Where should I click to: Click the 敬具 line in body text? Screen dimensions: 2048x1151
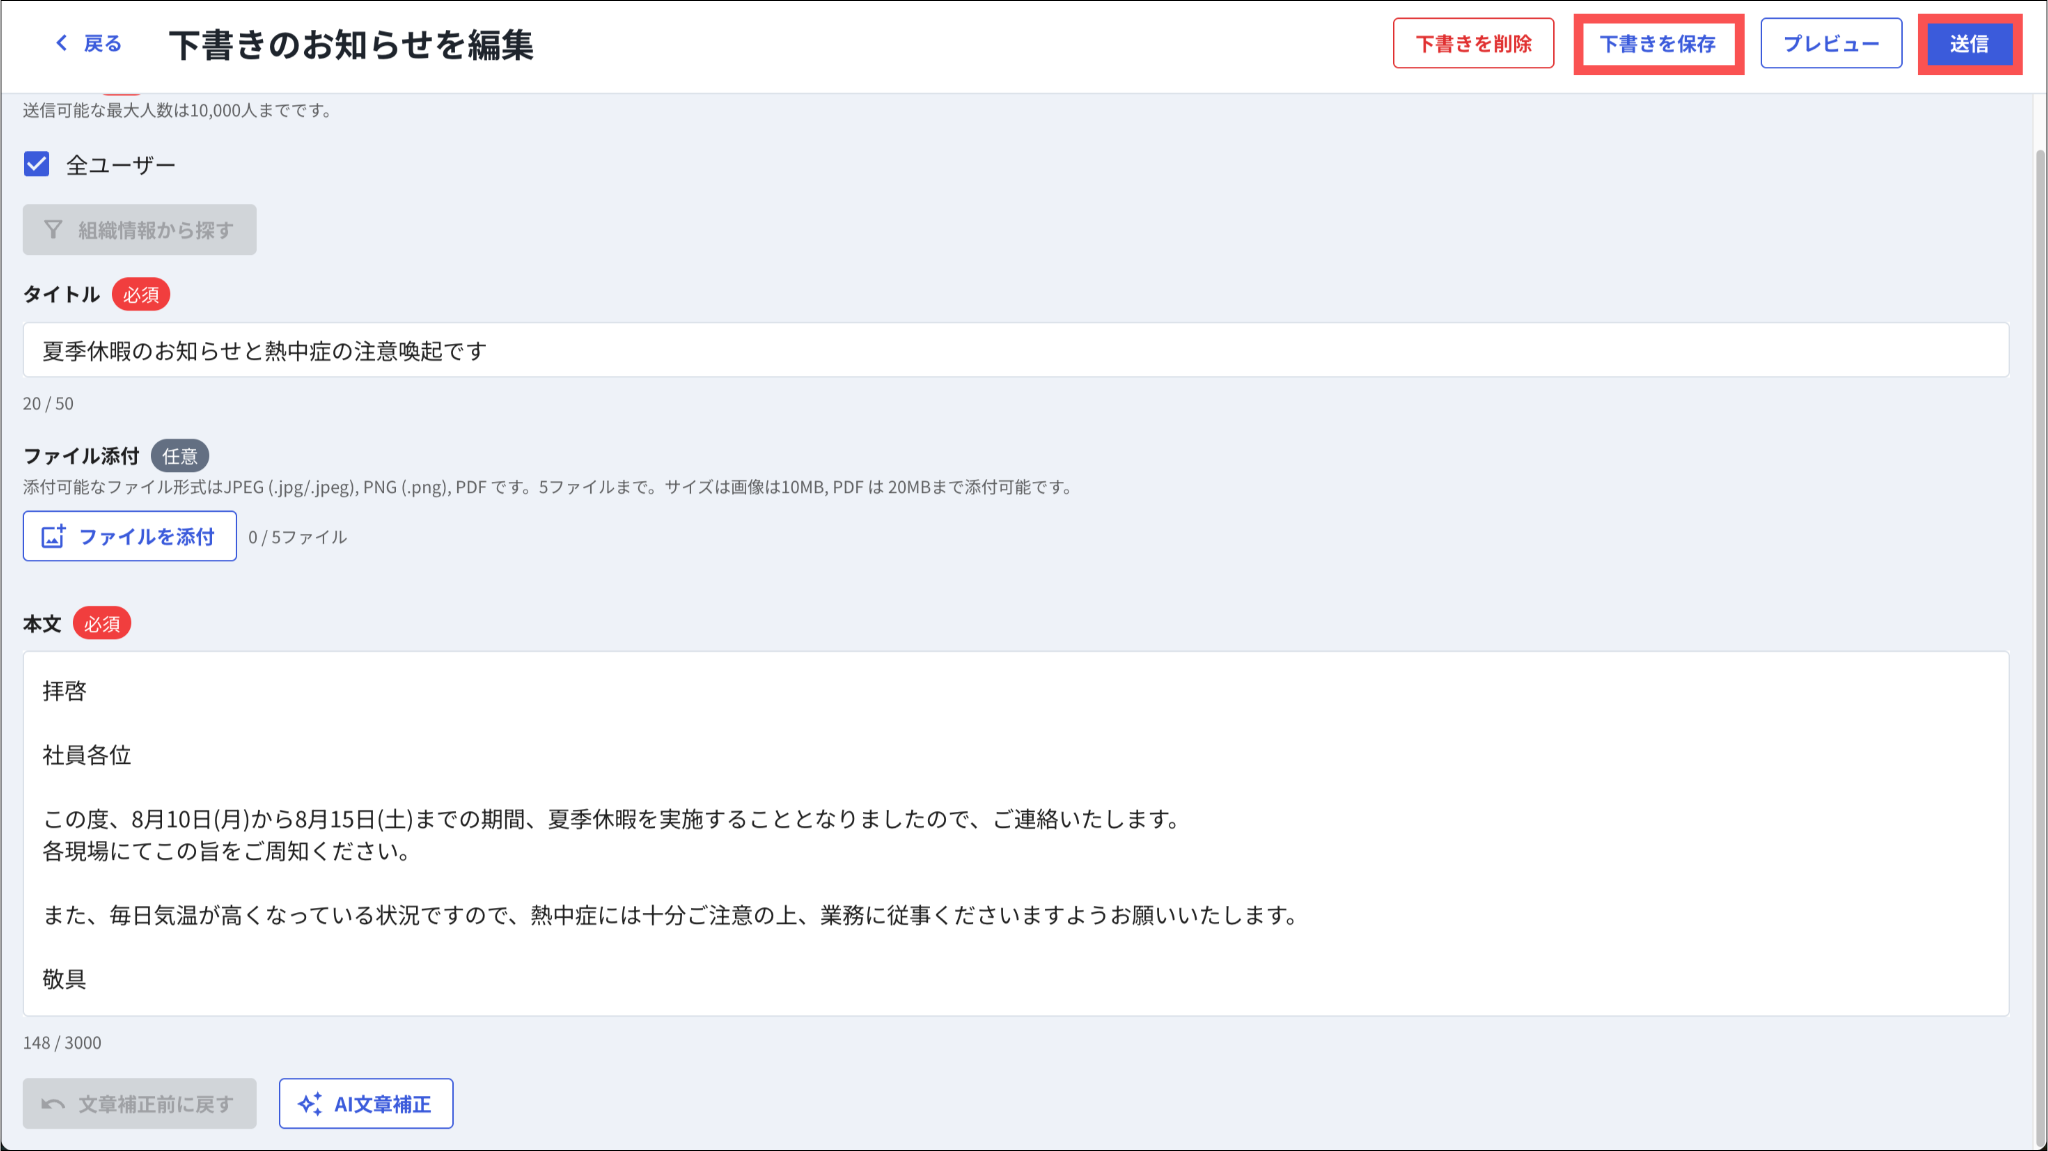pyautogui.click(x=65, y=979)
